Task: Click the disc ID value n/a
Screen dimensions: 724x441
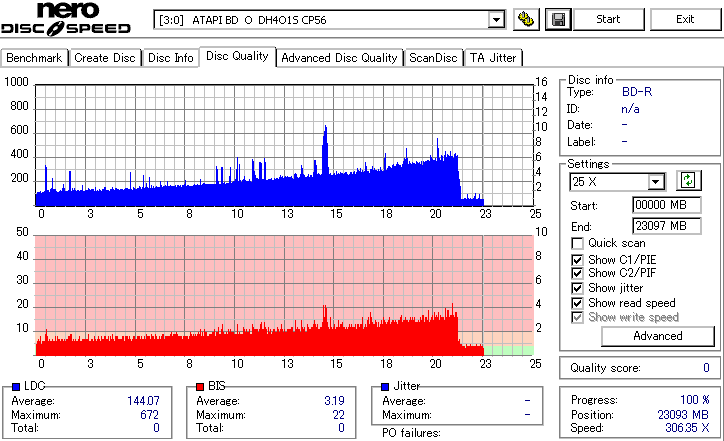Action: pos(630,109)
